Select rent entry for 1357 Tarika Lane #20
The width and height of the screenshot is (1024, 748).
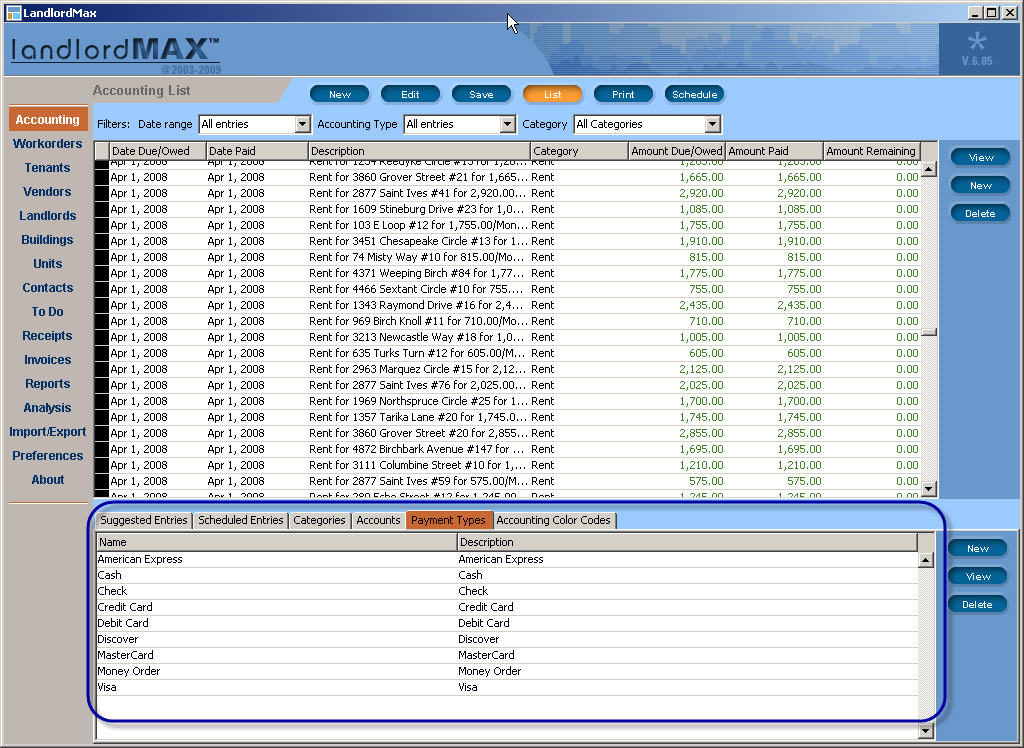[x=507, y=417]
